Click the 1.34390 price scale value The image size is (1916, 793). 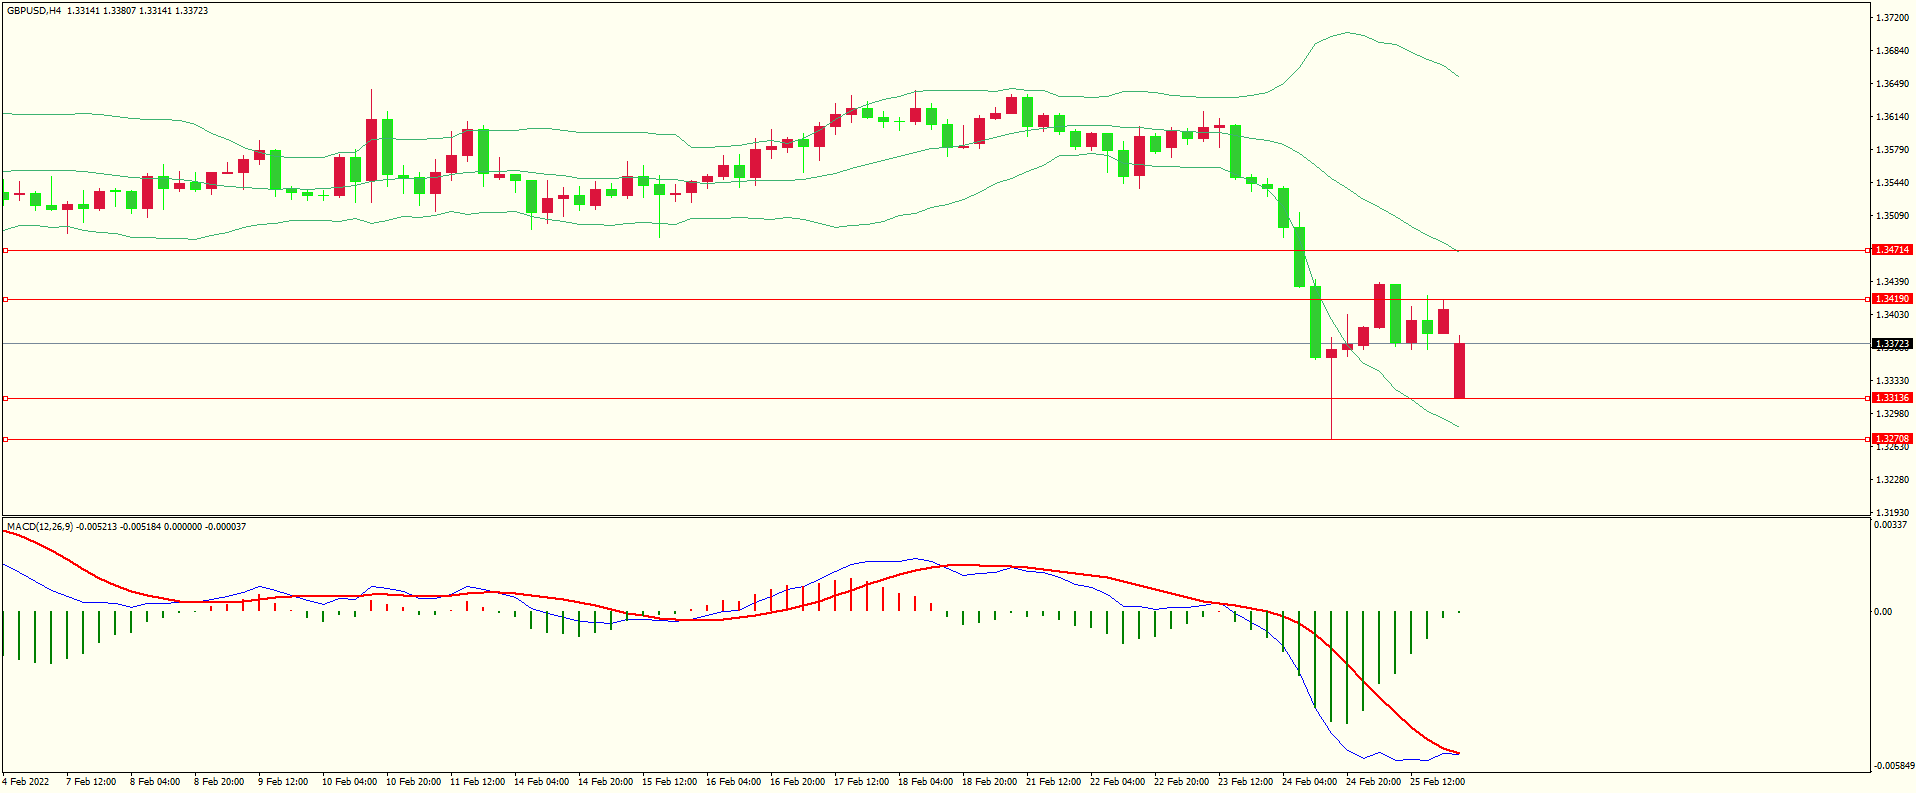coord(1892,282)
